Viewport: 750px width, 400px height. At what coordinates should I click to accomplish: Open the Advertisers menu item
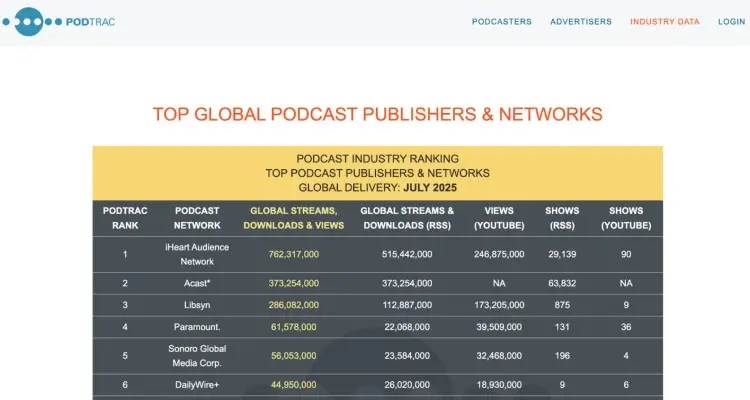pos(581,22)
